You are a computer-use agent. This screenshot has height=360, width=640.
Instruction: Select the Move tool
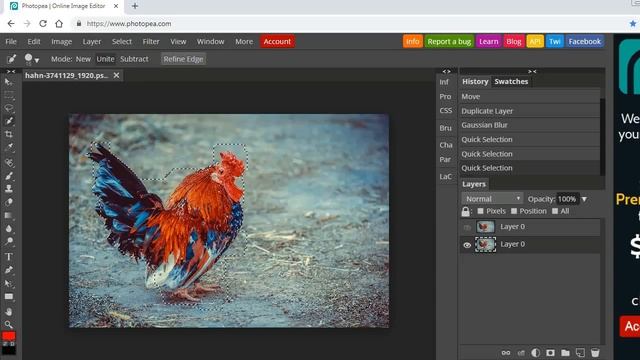click(9, 82)
